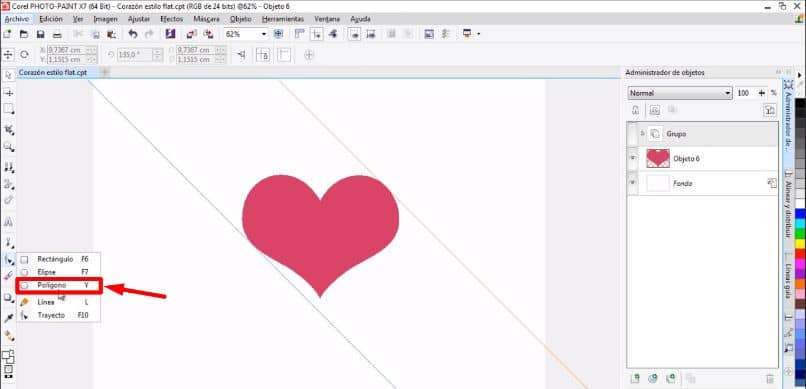Open the Objeto menu
806x389 pixels.
point(241,19)
